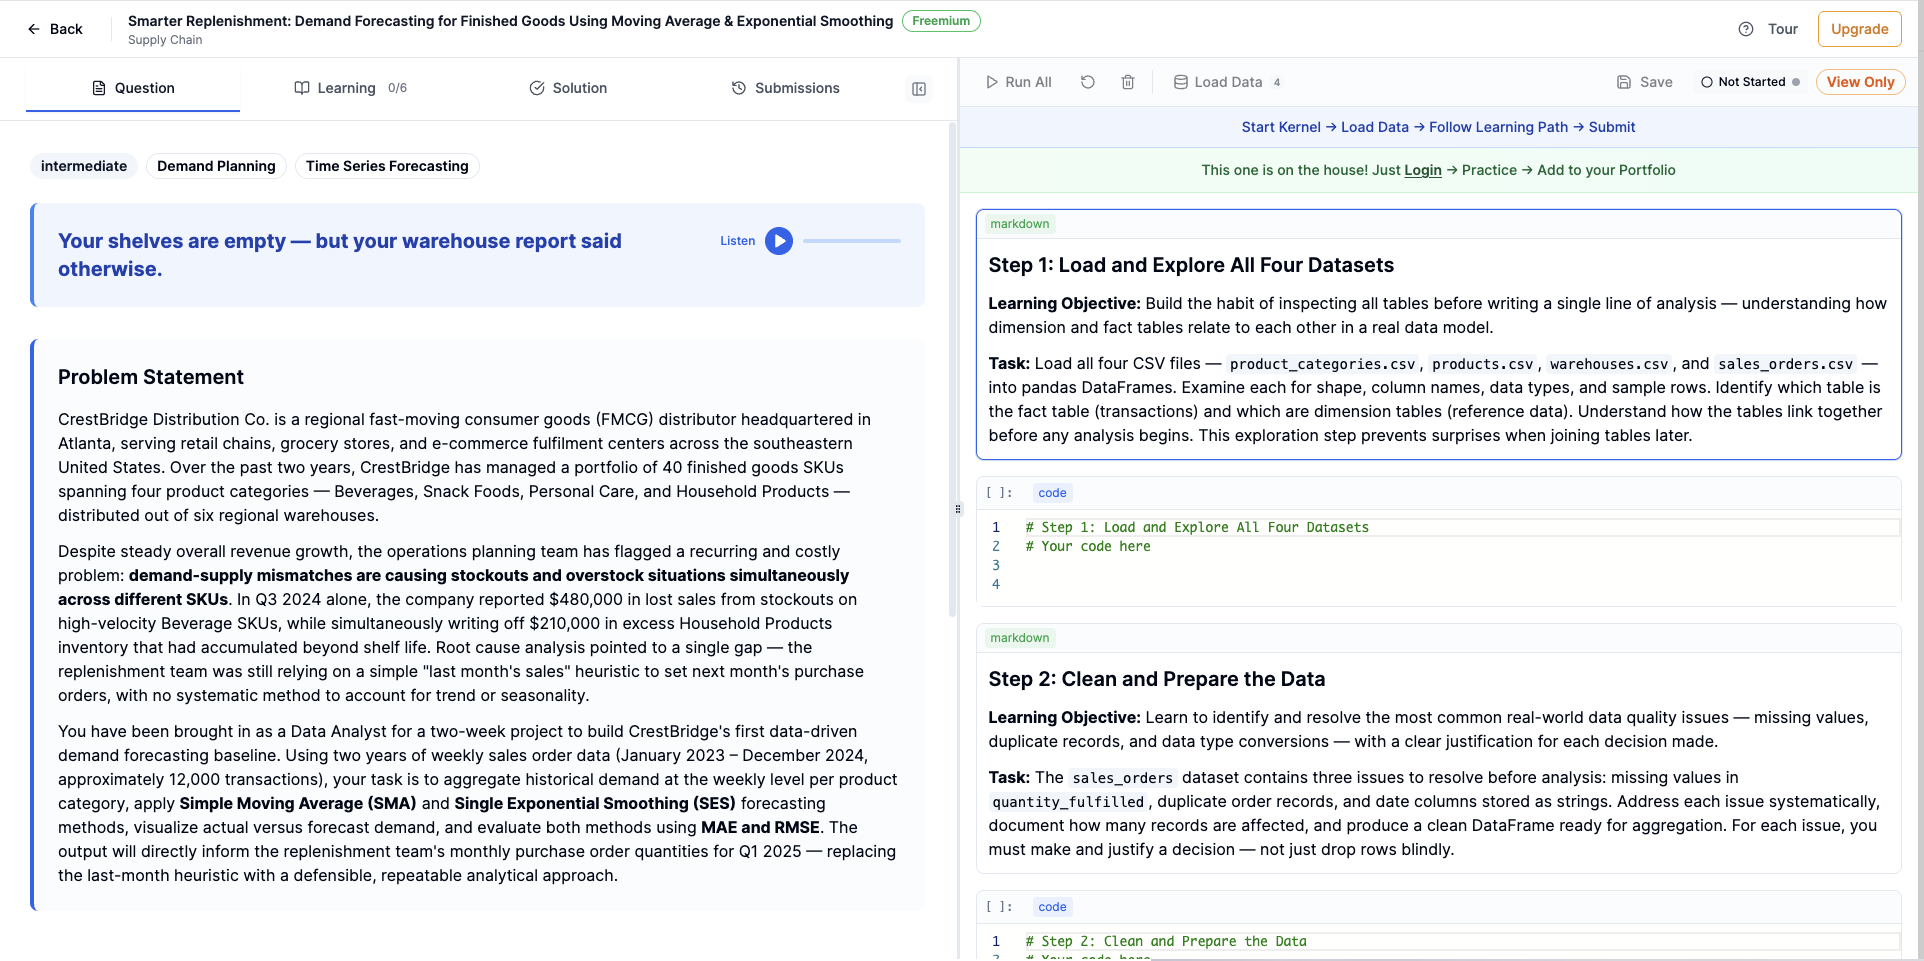The height and width of the screenshot is (961, 1924).
Task: Go back using the Back arrow
Action: coord(55,29)
